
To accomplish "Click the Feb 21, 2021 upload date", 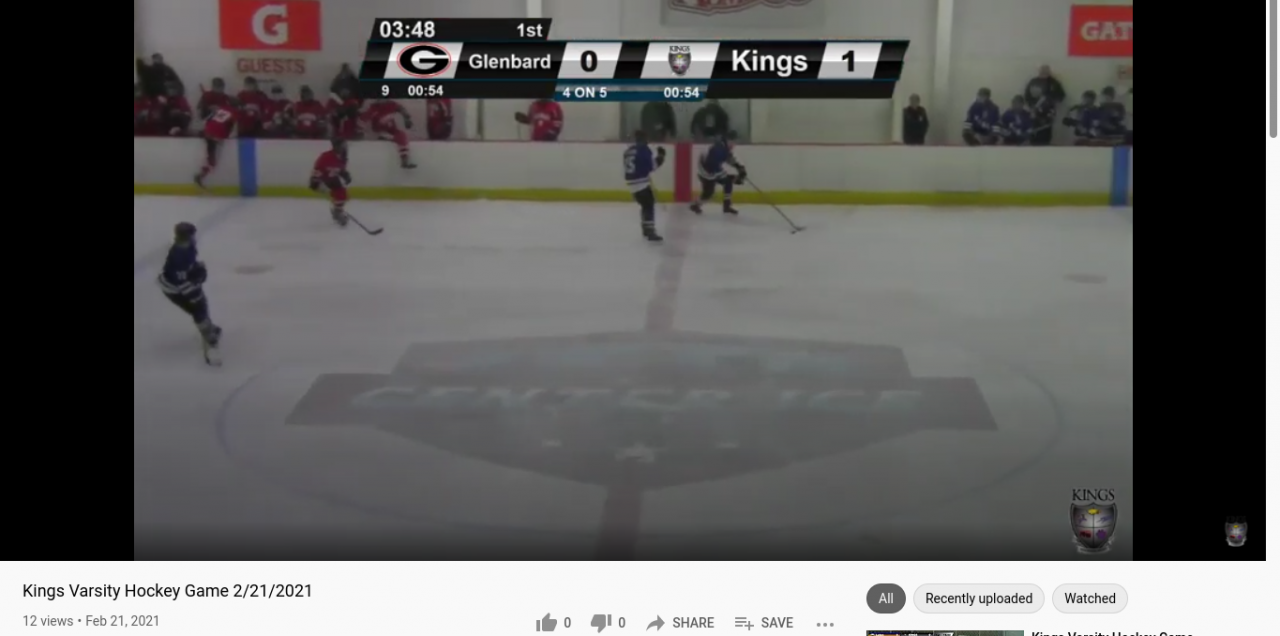I will click(x=122, y=621).
